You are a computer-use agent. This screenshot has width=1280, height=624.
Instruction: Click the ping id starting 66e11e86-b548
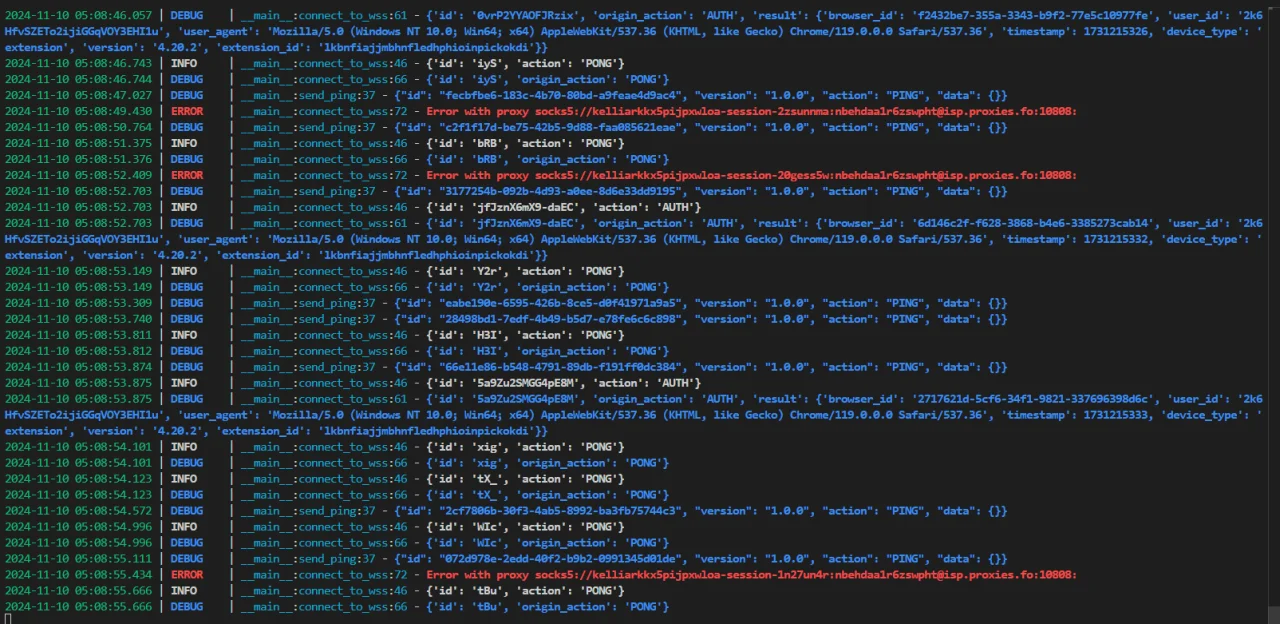(562, 367)
